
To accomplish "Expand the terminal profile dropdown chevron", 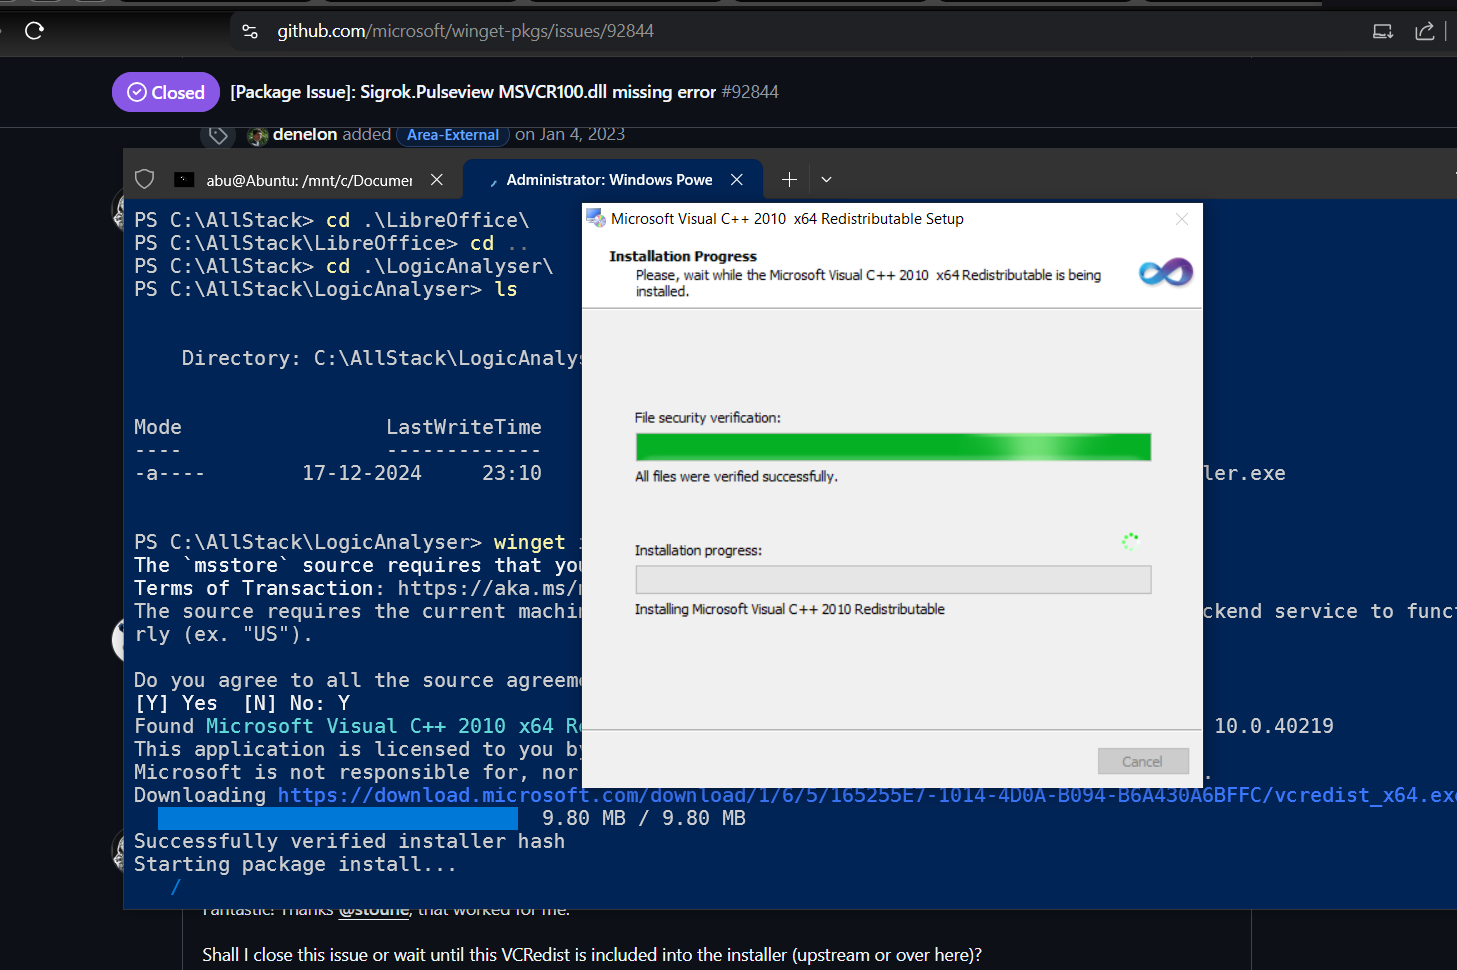I will (x=826, y=179).
